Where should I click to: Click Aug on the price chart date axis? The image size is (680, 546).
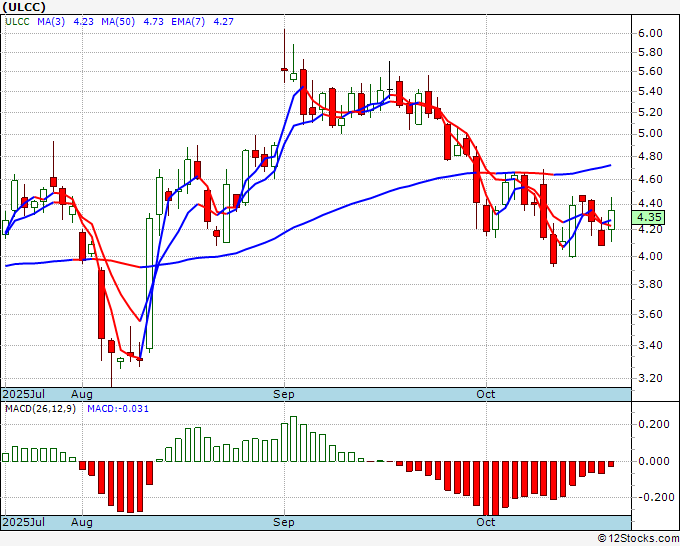tap(82, 394)
